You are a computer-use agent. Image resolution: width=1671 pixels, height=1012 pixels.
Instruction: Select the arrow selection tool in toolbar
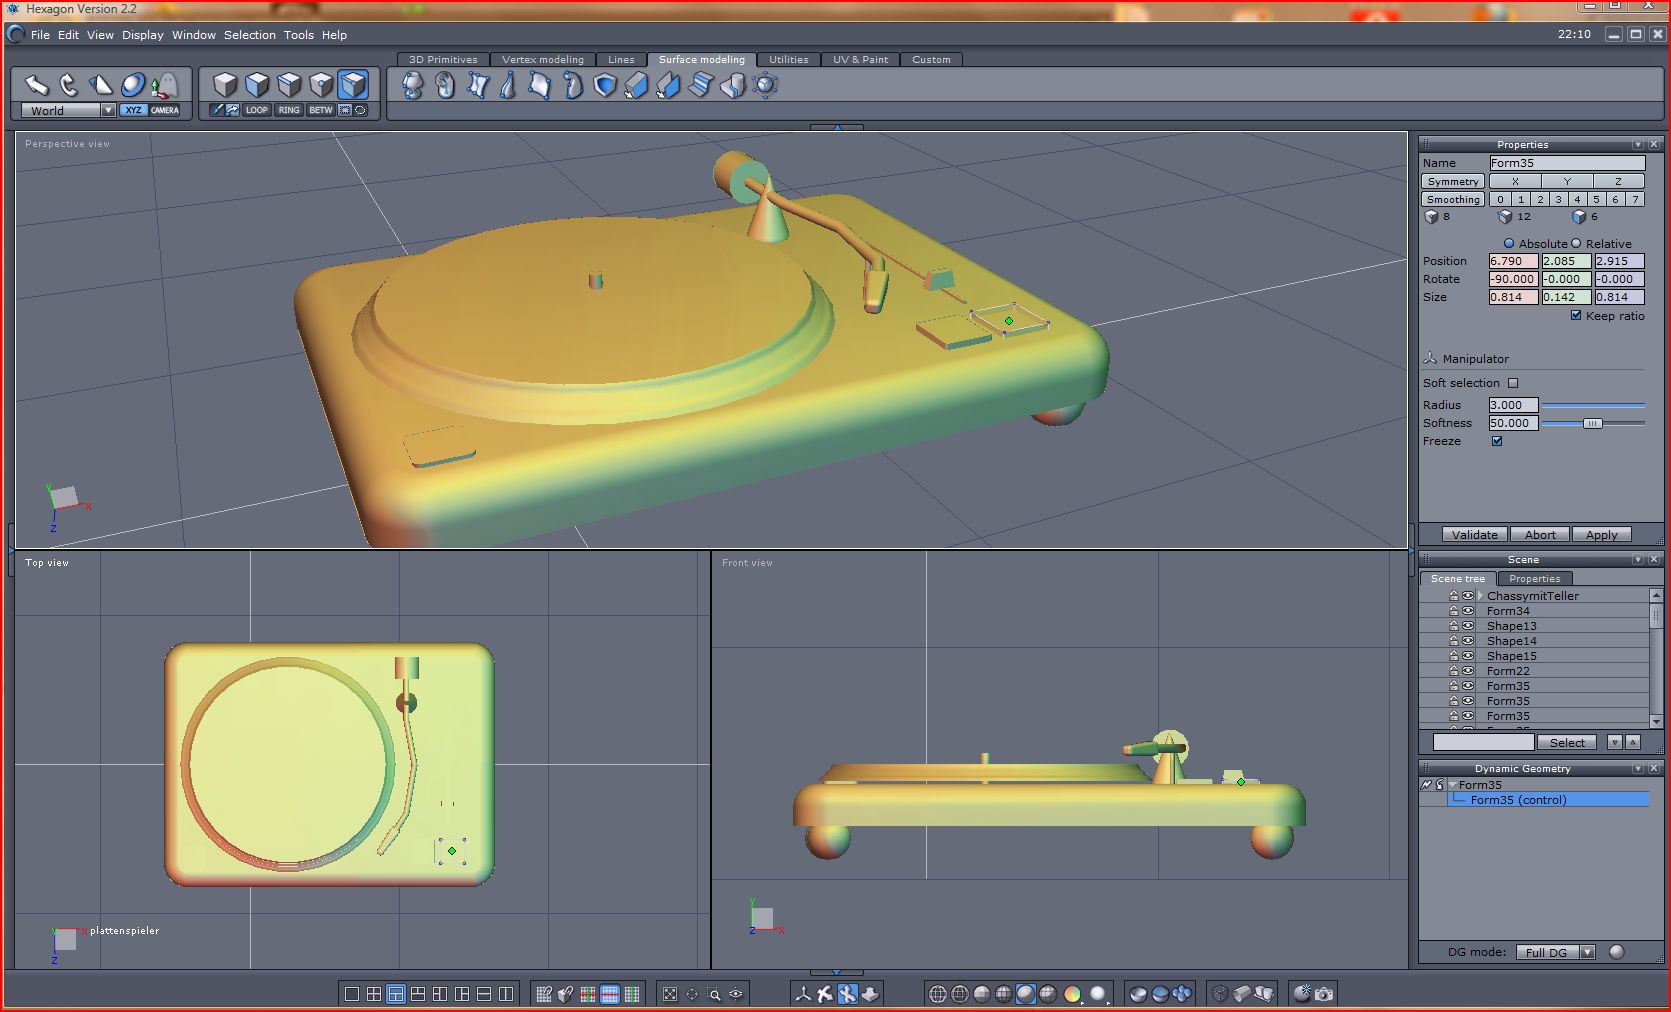point(37,85)
